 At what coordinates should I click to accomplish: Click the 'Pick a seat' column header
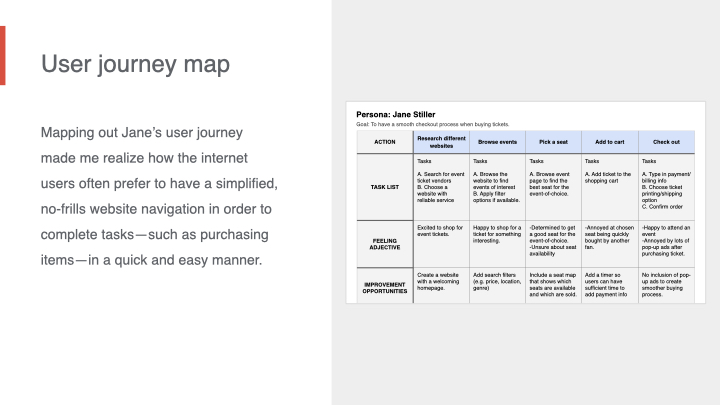pyautogui.click(x=553, y=141)
